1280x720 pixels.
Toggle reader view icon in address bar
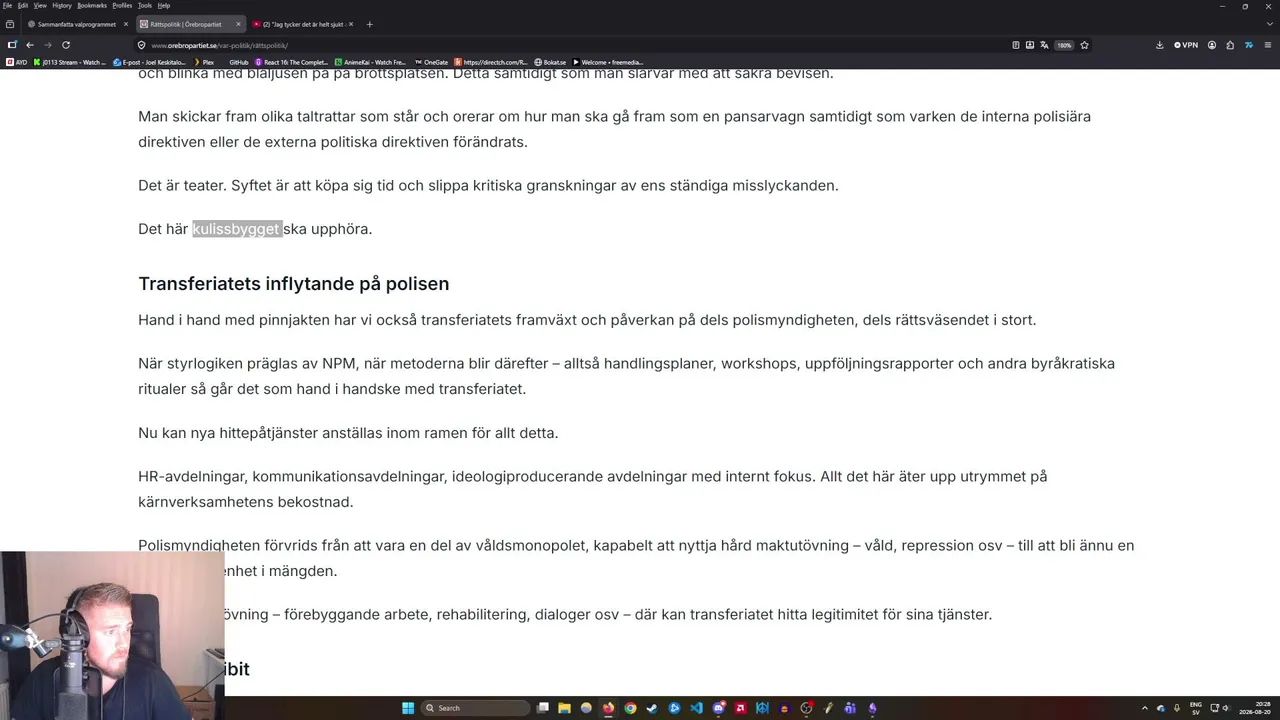pyautogui.click(x=1016, y=45)
